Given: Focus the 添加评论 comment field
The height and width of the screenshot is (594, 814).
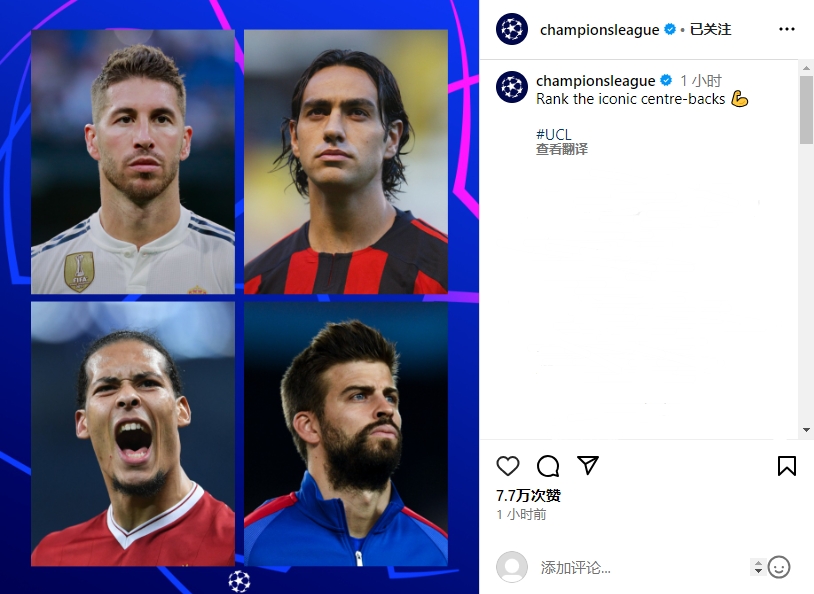Looking at the screenshot, I should click(641, 568).
